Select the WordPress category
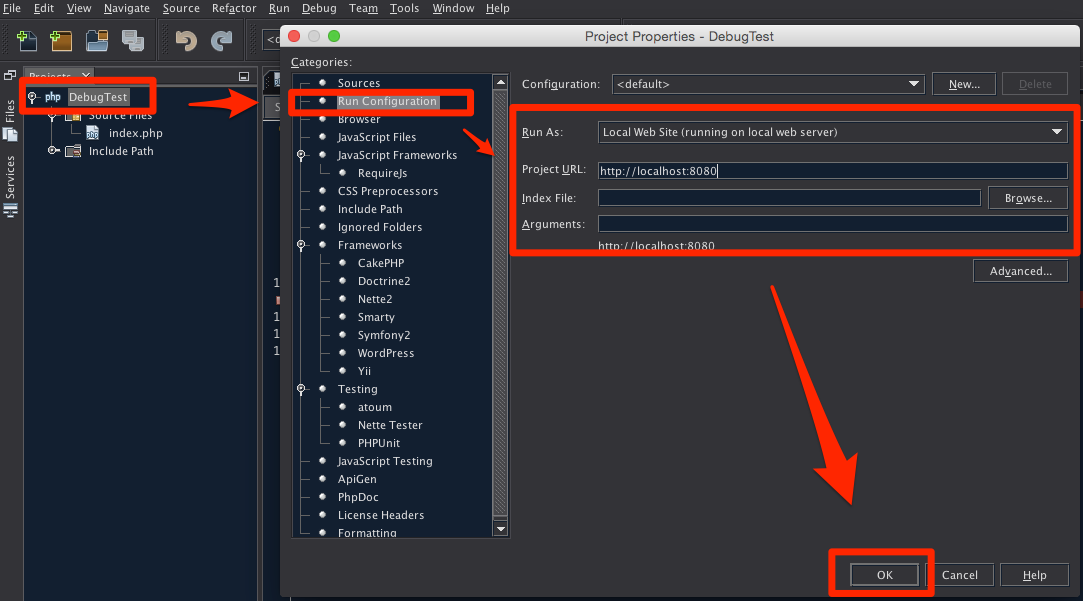This screenshot has width=1083, height=601. [385, 352]
